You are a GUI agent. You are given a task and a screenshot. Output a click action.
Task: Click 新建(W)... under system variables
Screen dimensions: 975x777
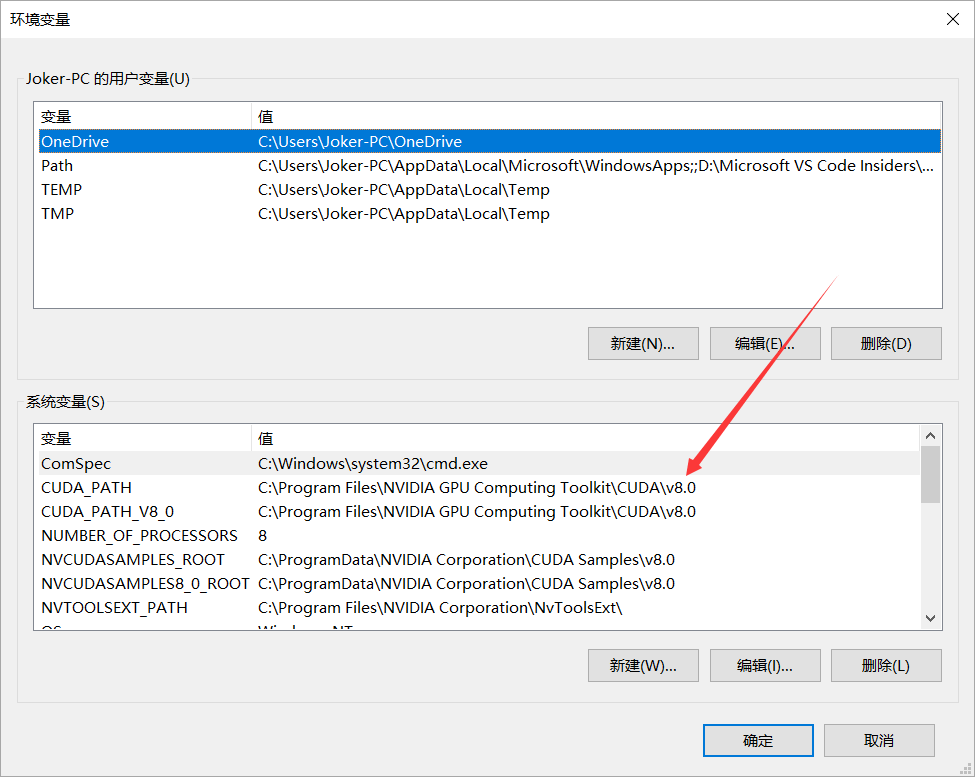tap(643, 666)
